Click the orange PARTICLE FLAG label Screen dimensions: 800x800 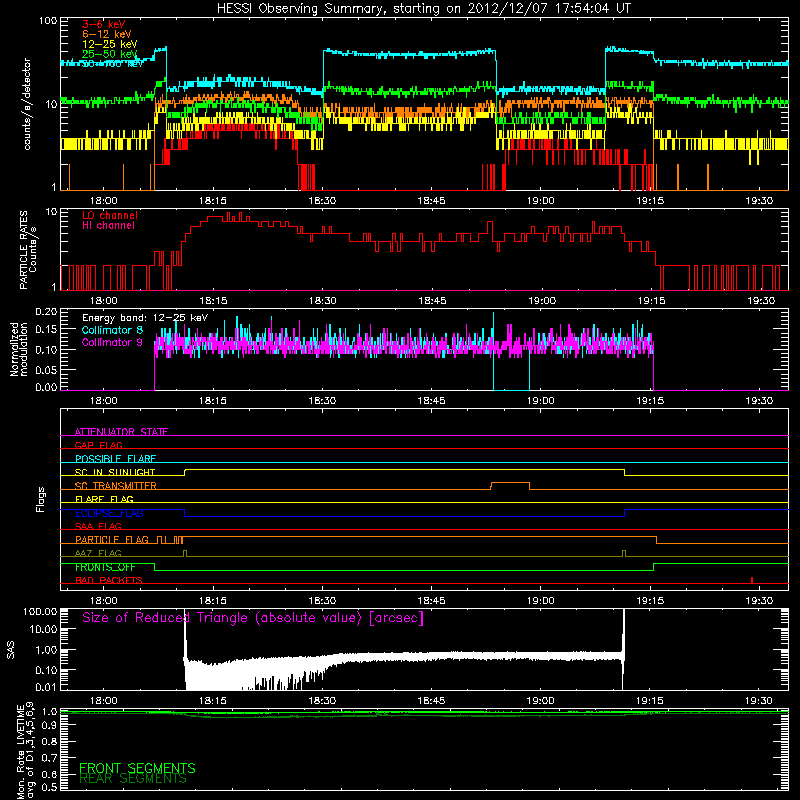(x=112, y=540)
